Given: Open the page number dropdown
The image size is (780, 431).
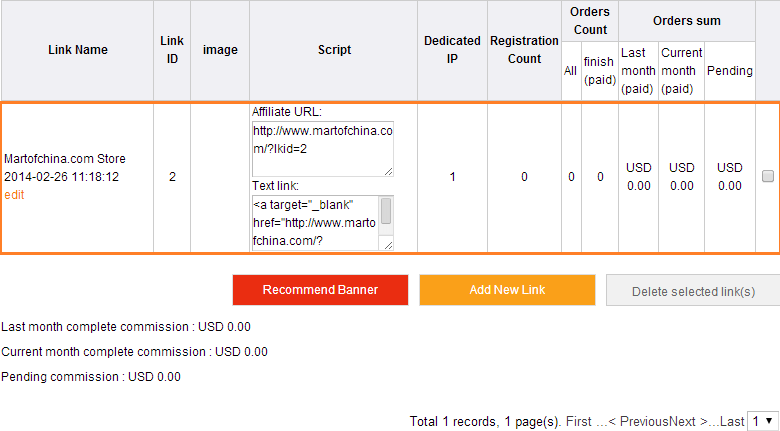Looking at the screenshot, I should pyautogui.click(x=762, y=421).
